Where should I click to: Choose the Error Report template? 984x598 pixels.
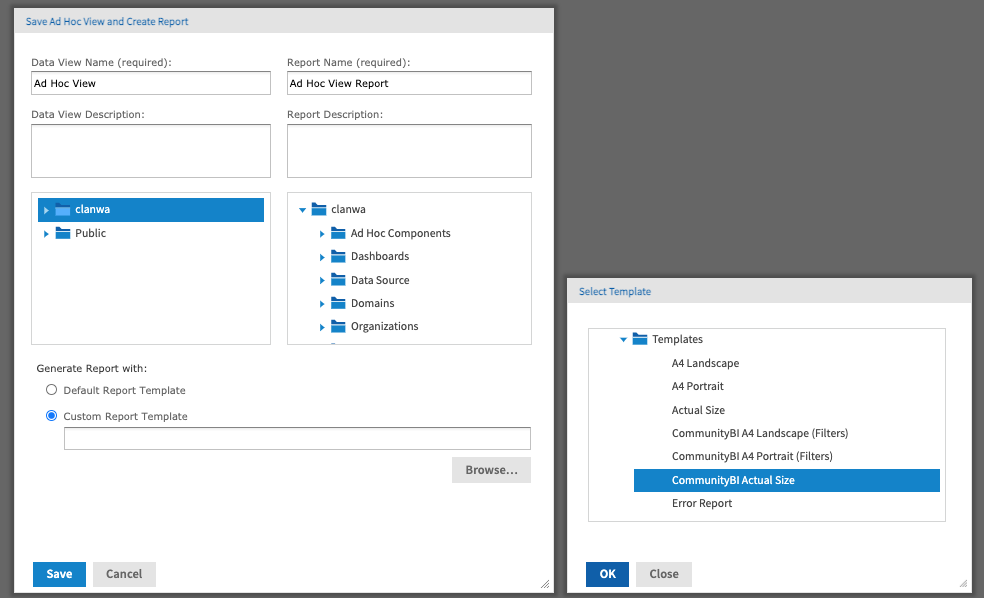tap(702, 503)
